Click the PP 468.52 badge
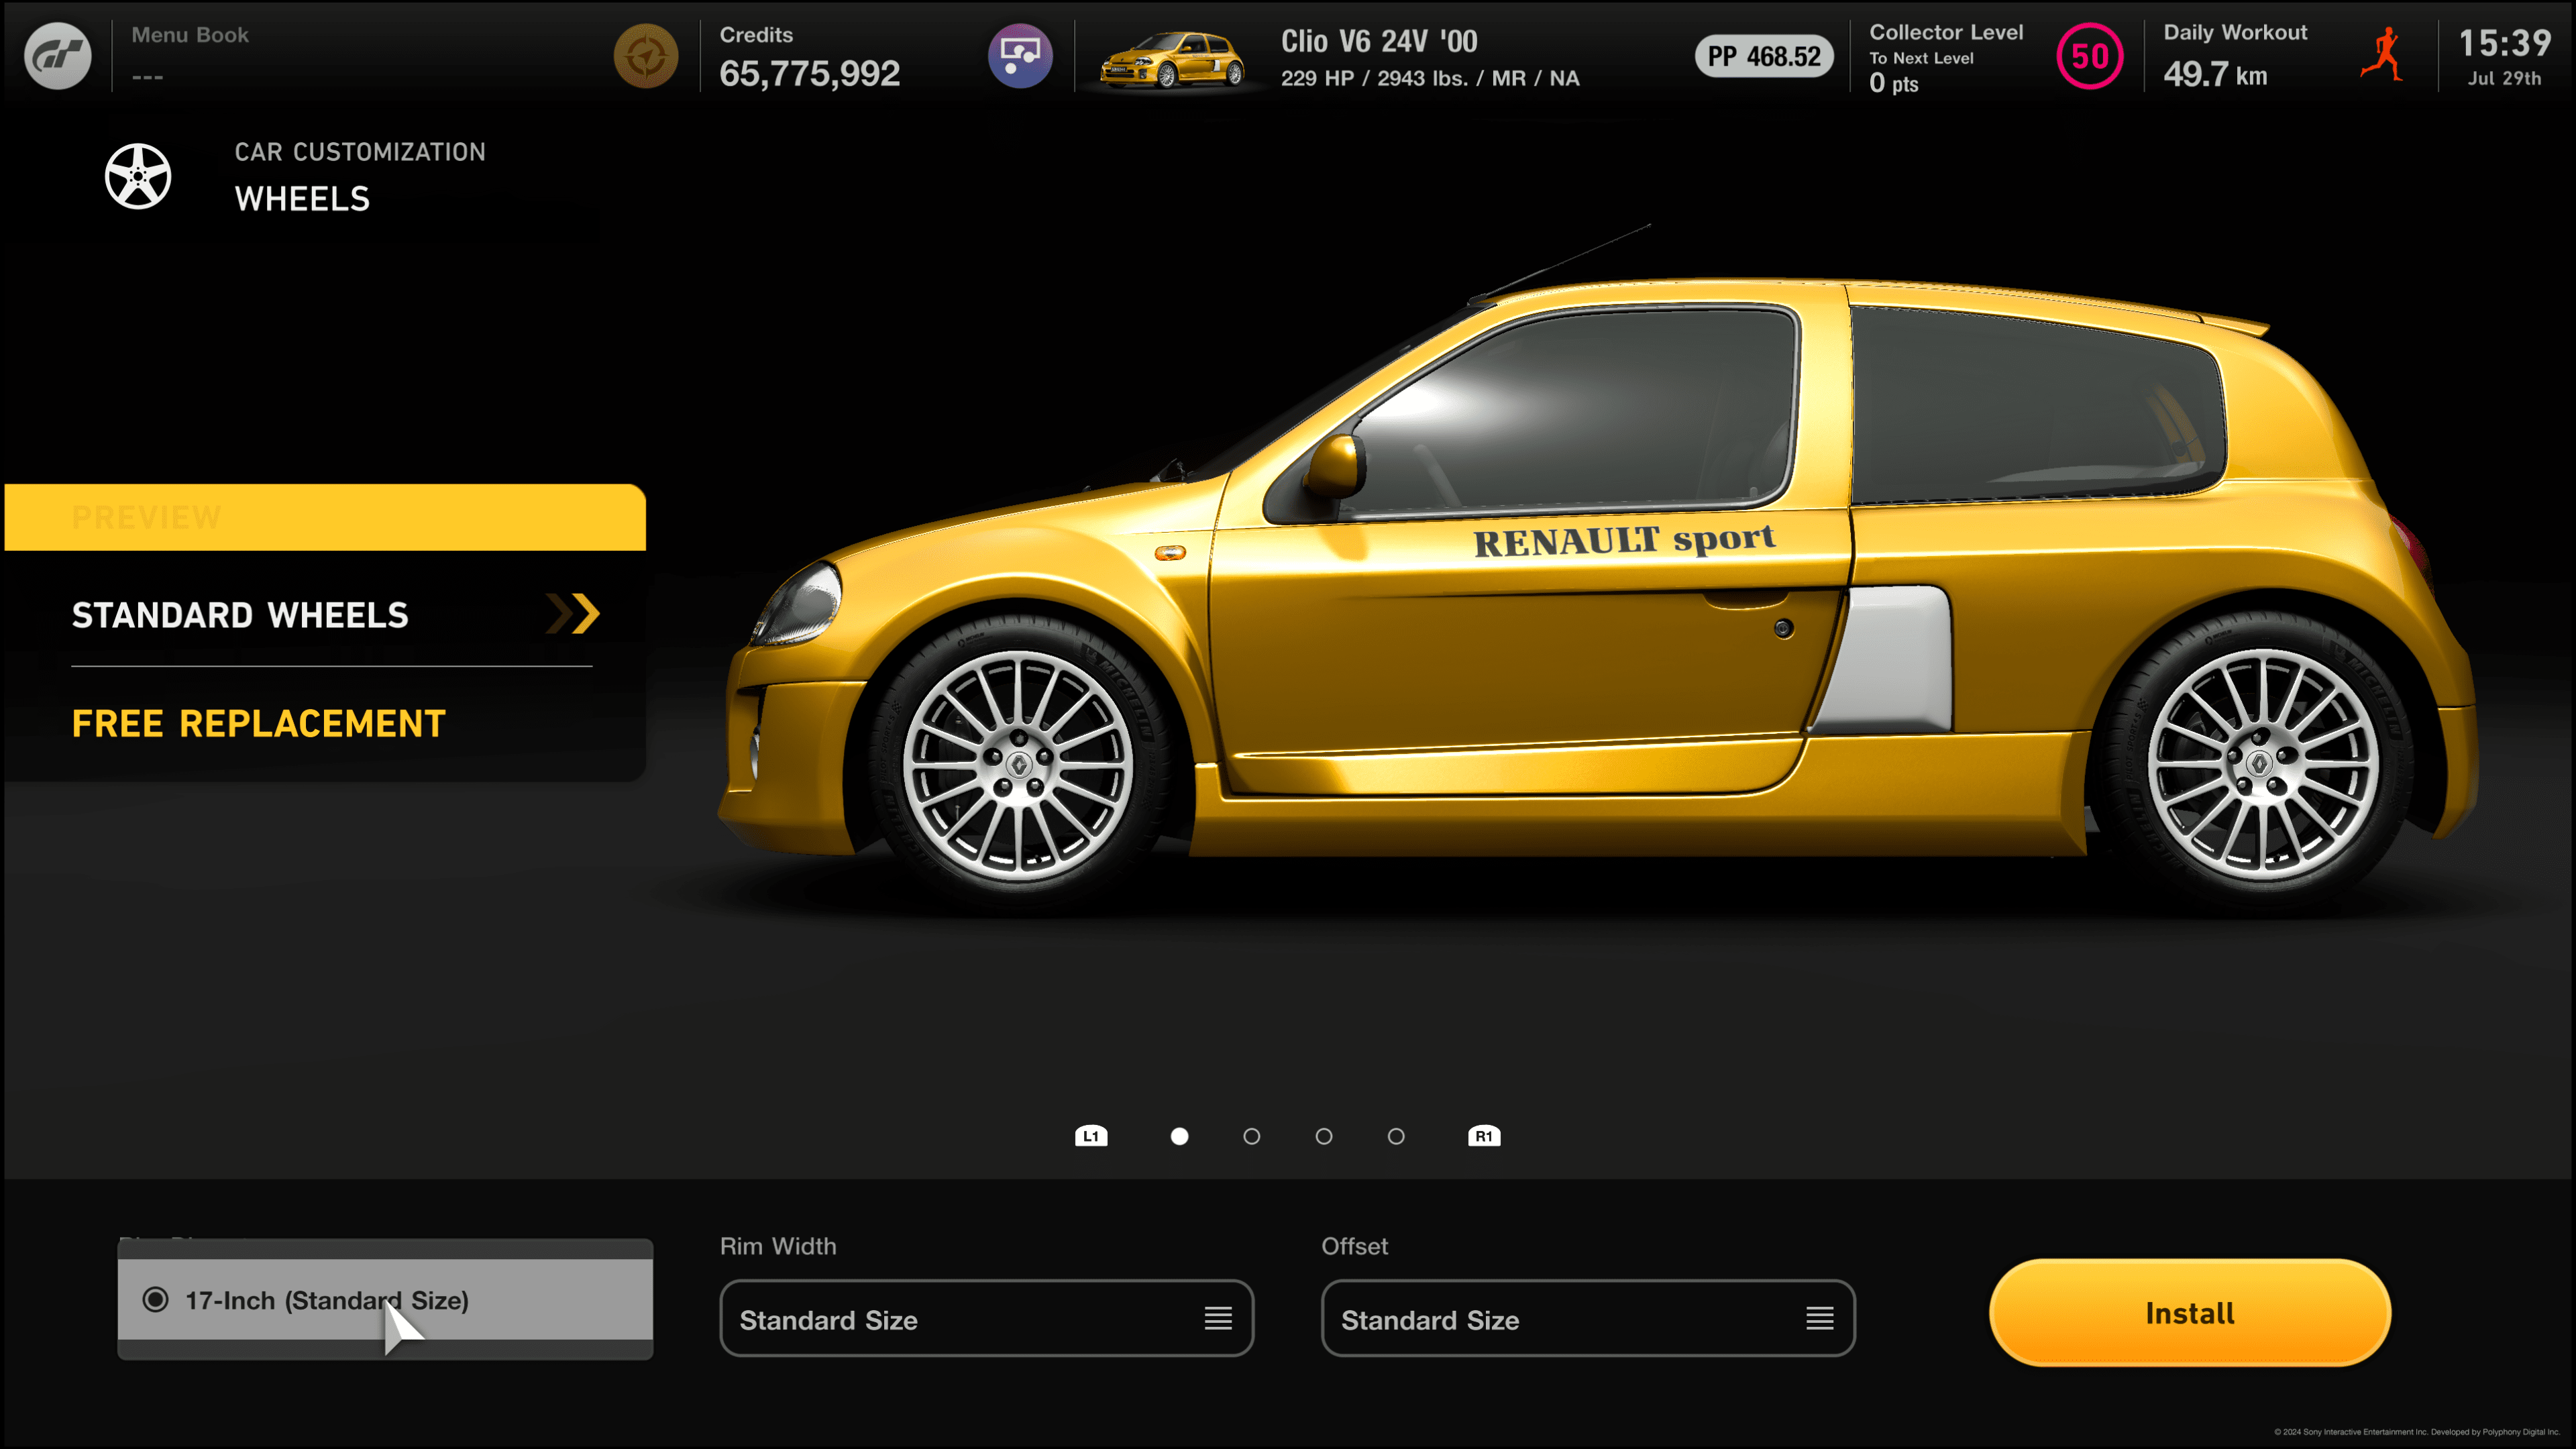Screen dimensions: 2576x1449 point(1763,56)
